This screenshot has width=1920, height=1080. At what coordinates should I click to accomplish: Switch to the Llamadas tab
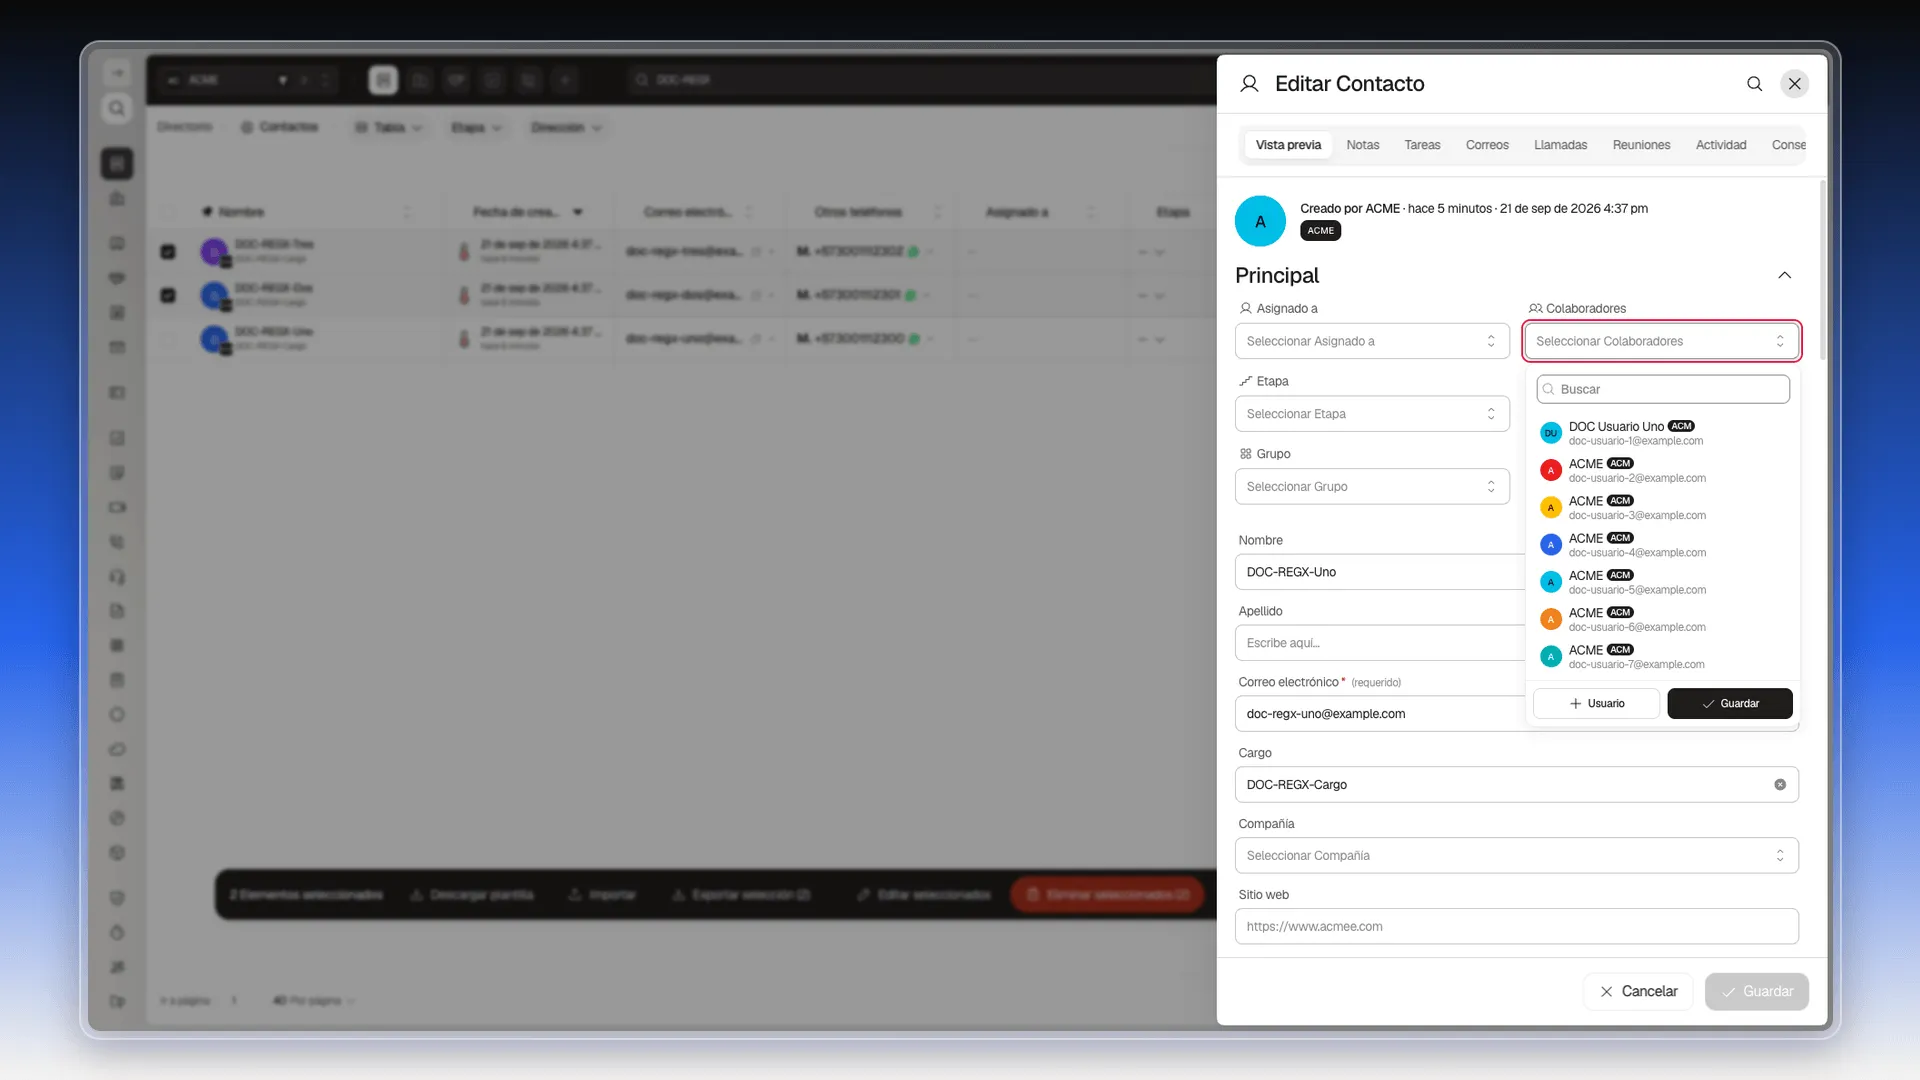1560,145
